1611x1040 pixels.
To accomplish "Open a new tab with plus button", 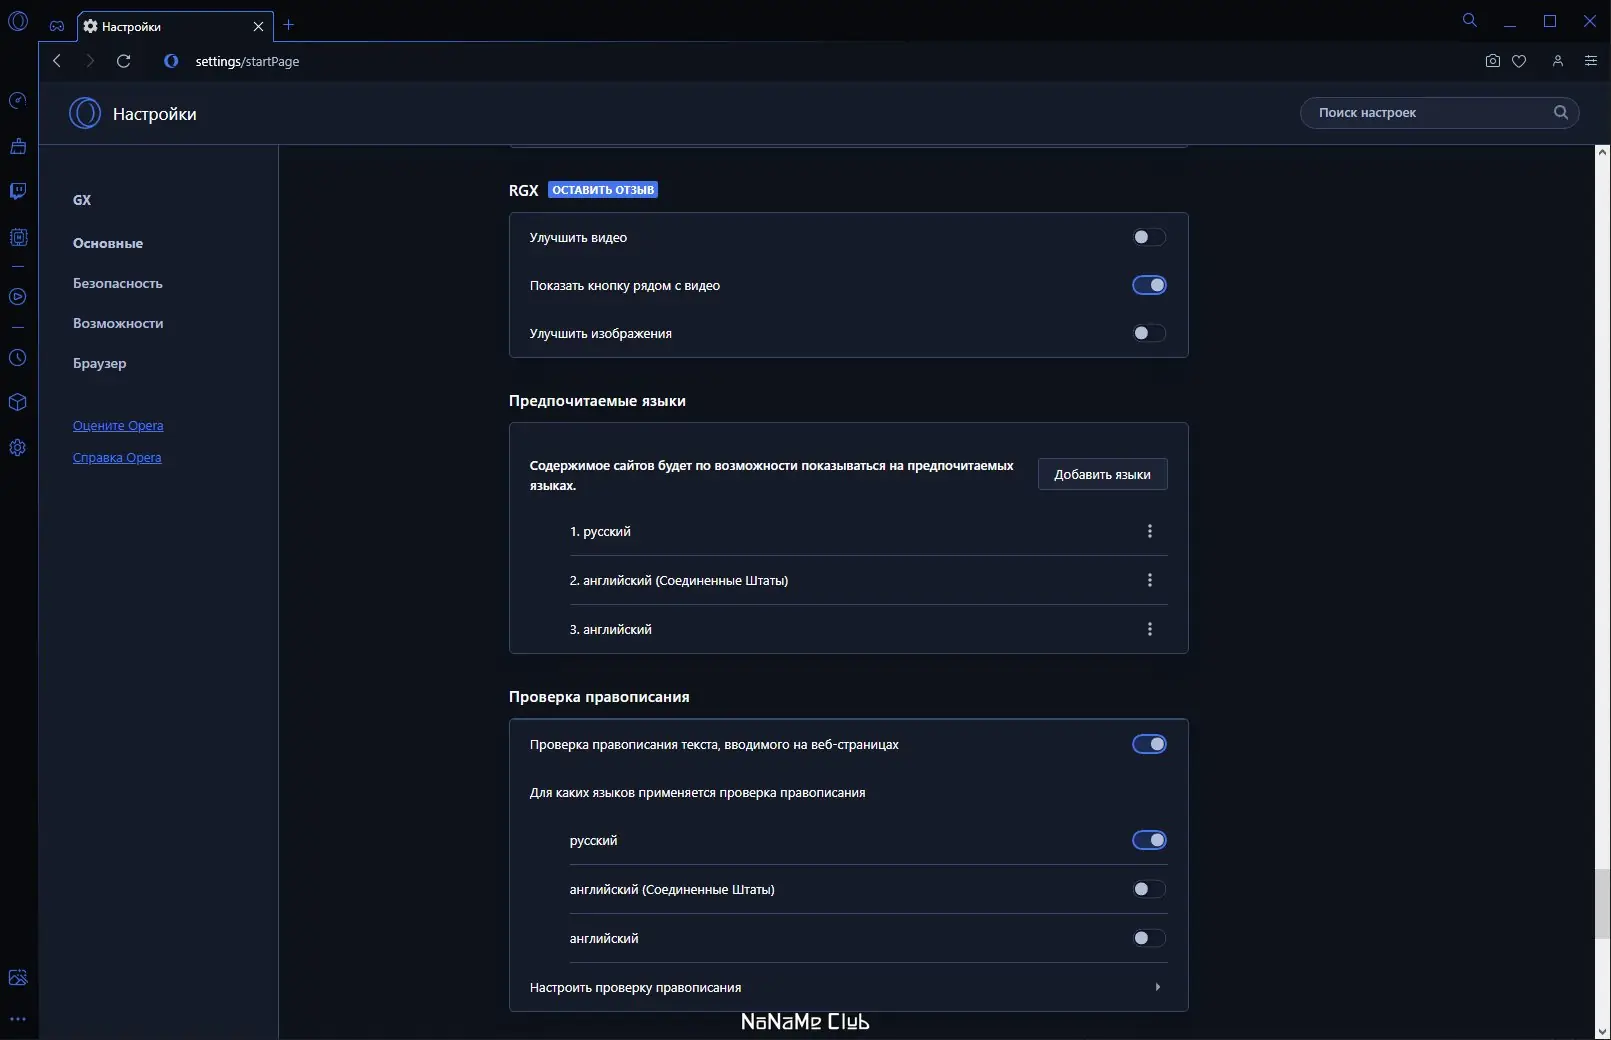I will click(x=289, y=25).
